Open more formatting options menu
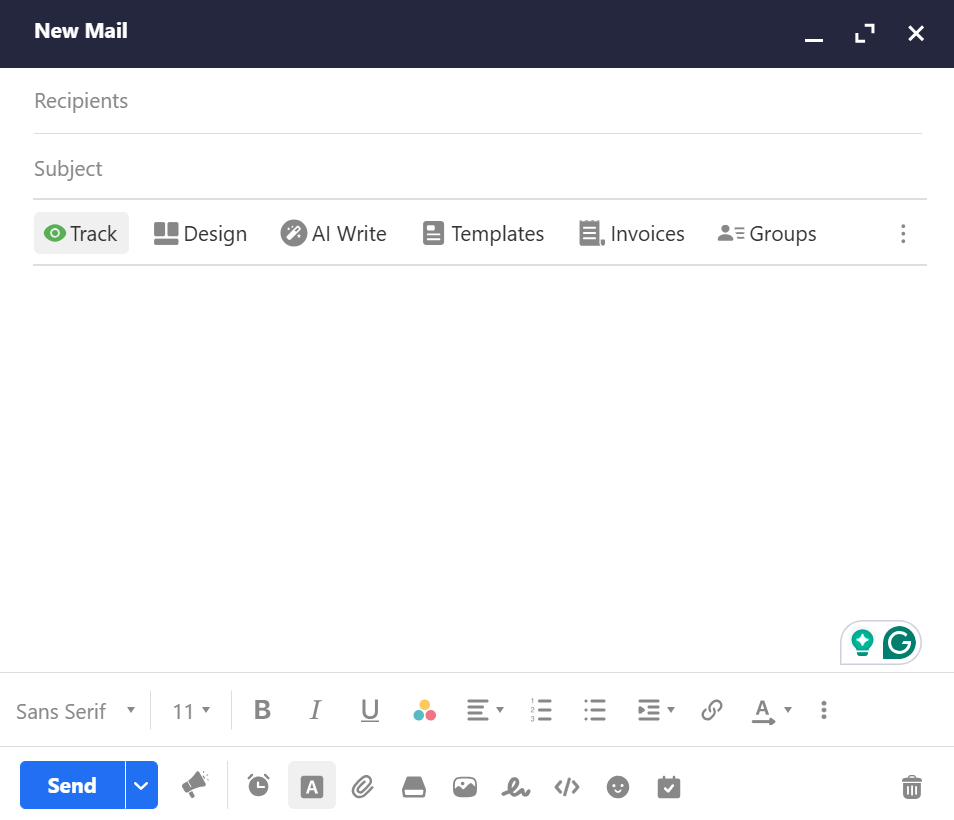 pos(824,710)
